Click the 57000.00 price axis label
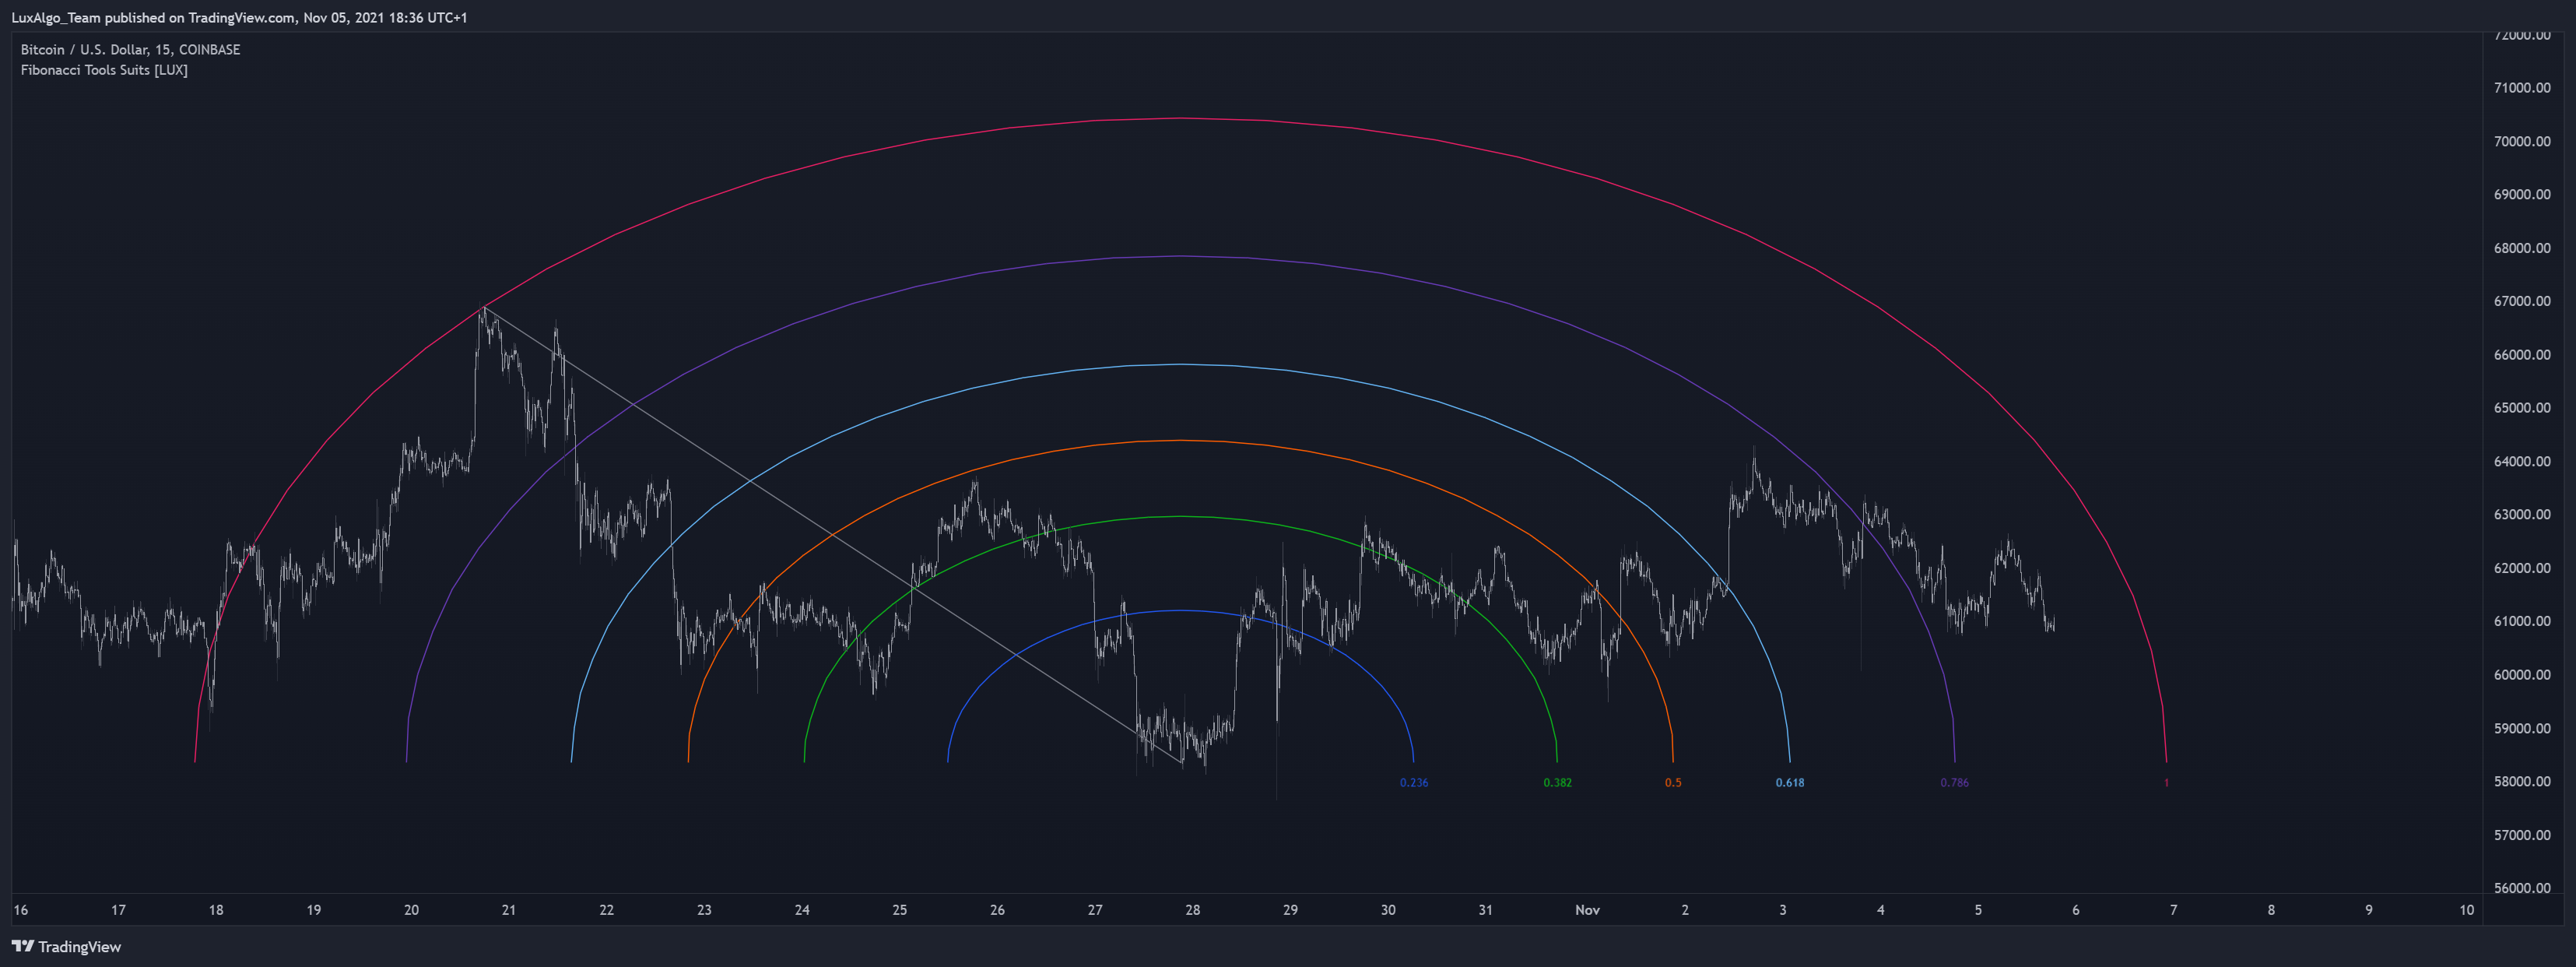 pyautogui.click(x=2522, y=835)
